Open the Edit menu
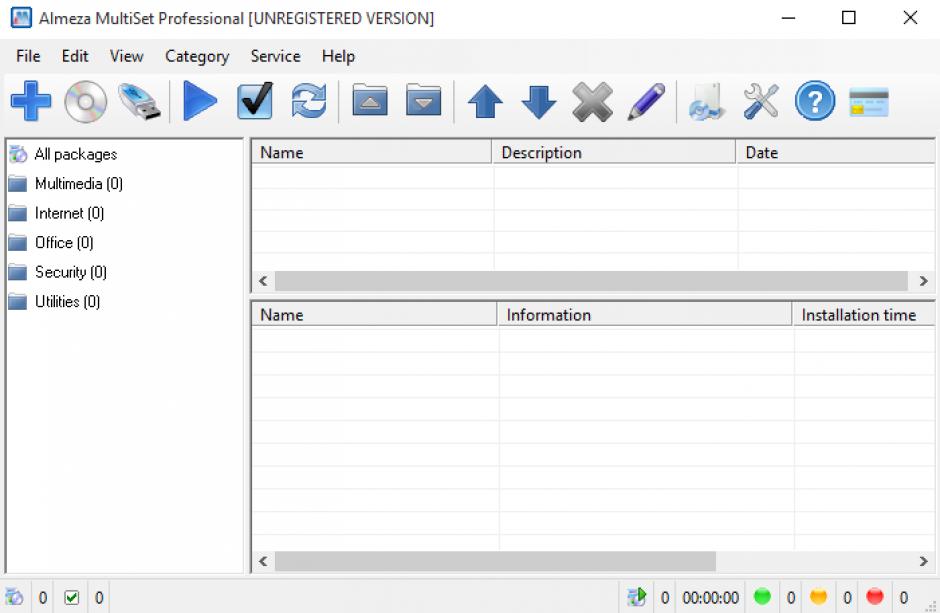 point(75,56)
